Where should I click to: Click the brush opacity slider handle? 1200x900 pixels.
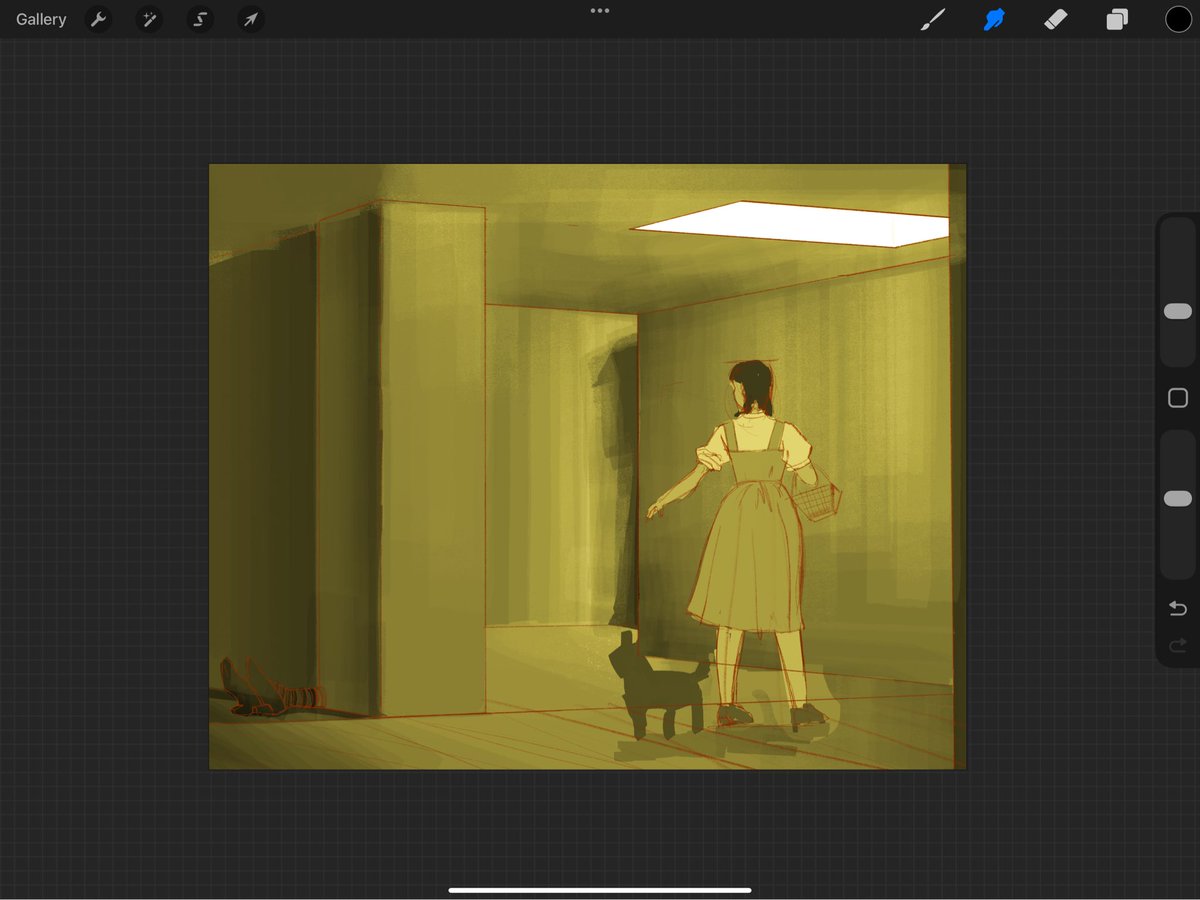(1178, 498)
